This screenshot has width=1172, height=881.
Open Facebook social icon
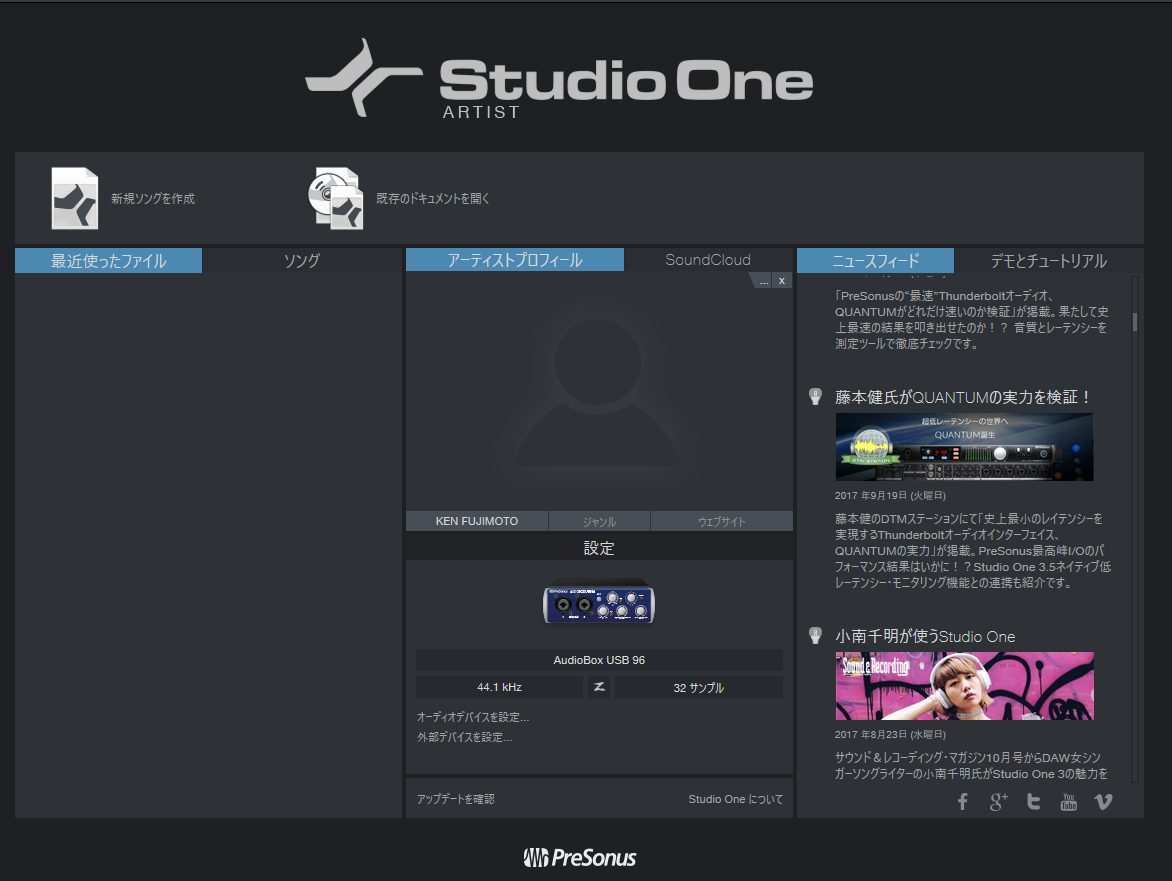(x=963, y=802)
